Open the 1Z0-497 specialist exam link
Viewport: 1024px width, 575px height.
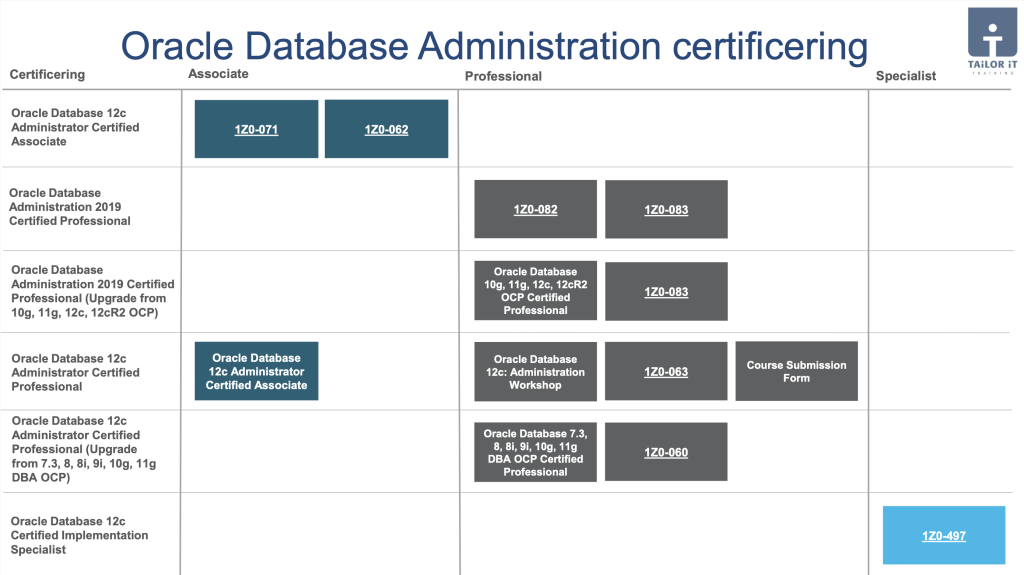pos(944,536)
